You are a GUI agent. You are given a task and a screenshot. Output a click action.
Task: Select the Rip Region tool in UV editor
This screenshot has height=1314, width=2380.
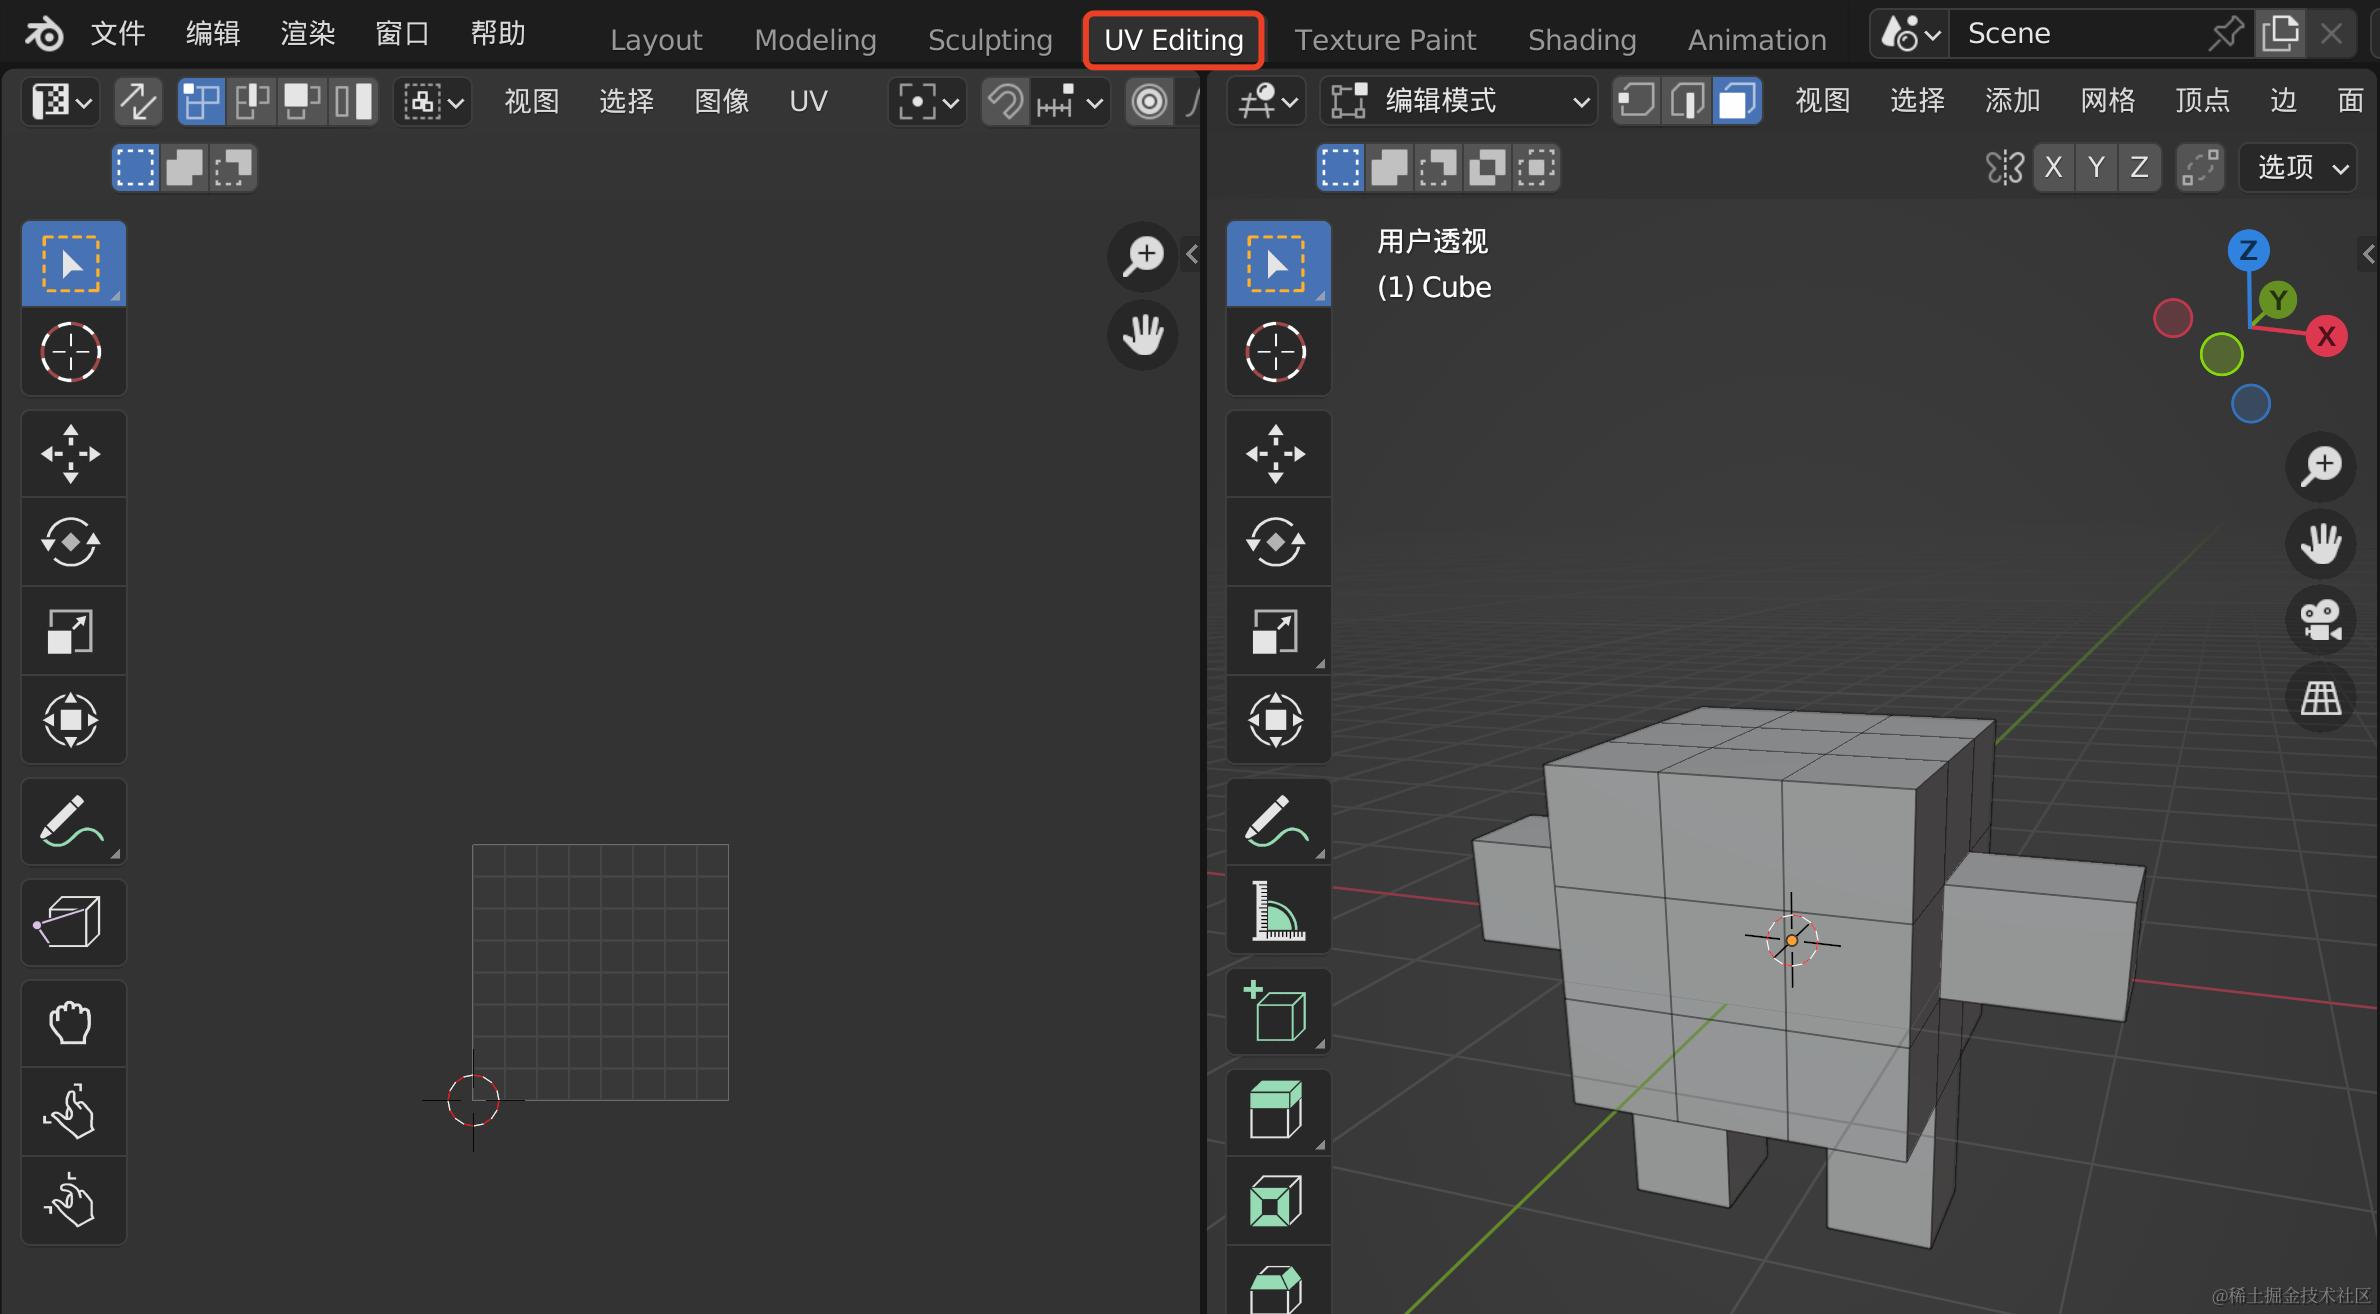[71, 922]
